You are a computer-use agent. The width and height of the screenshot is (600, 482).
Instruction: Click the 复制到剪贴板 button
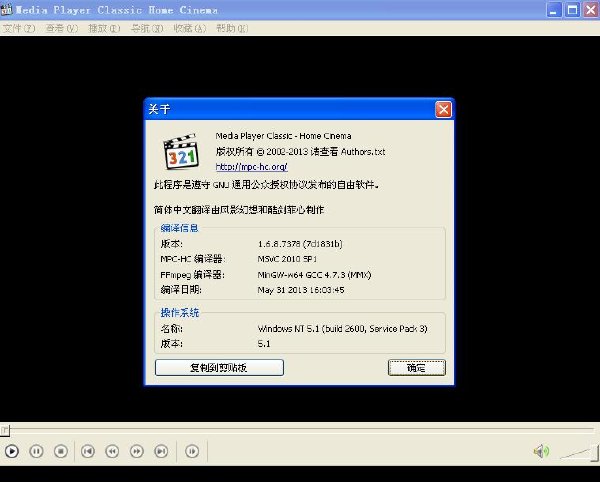(x=219, y=368)
